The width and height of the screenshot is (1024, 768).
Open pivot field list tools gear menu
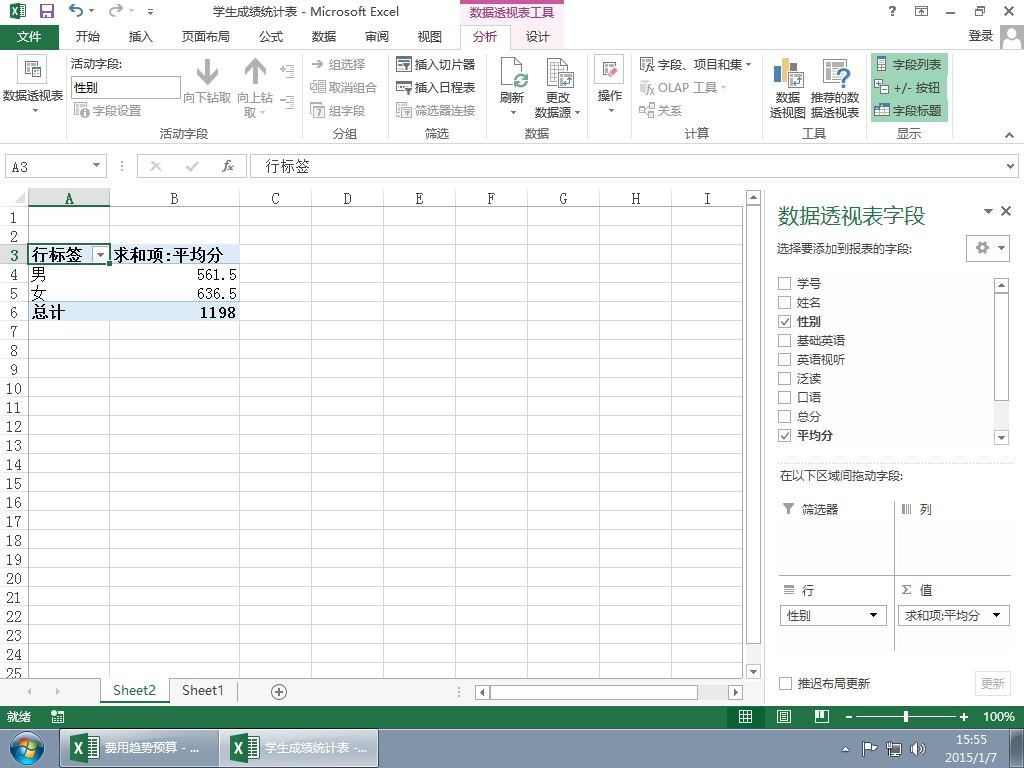point(988,248)
